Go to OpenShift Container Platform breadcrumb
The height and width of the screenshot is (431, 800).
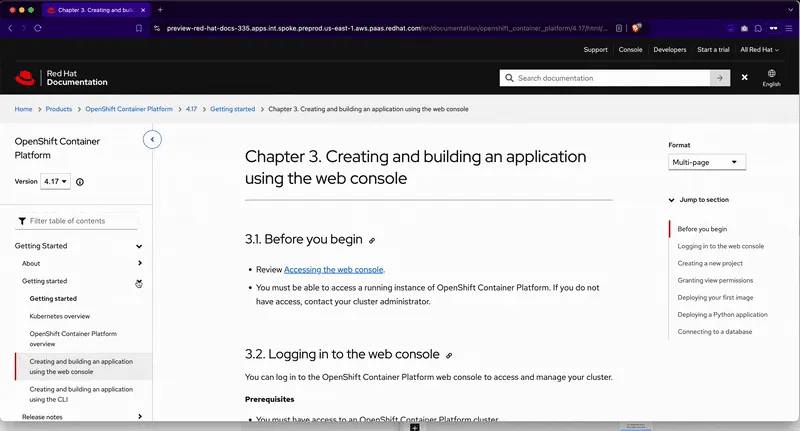[x=129, y=109]
